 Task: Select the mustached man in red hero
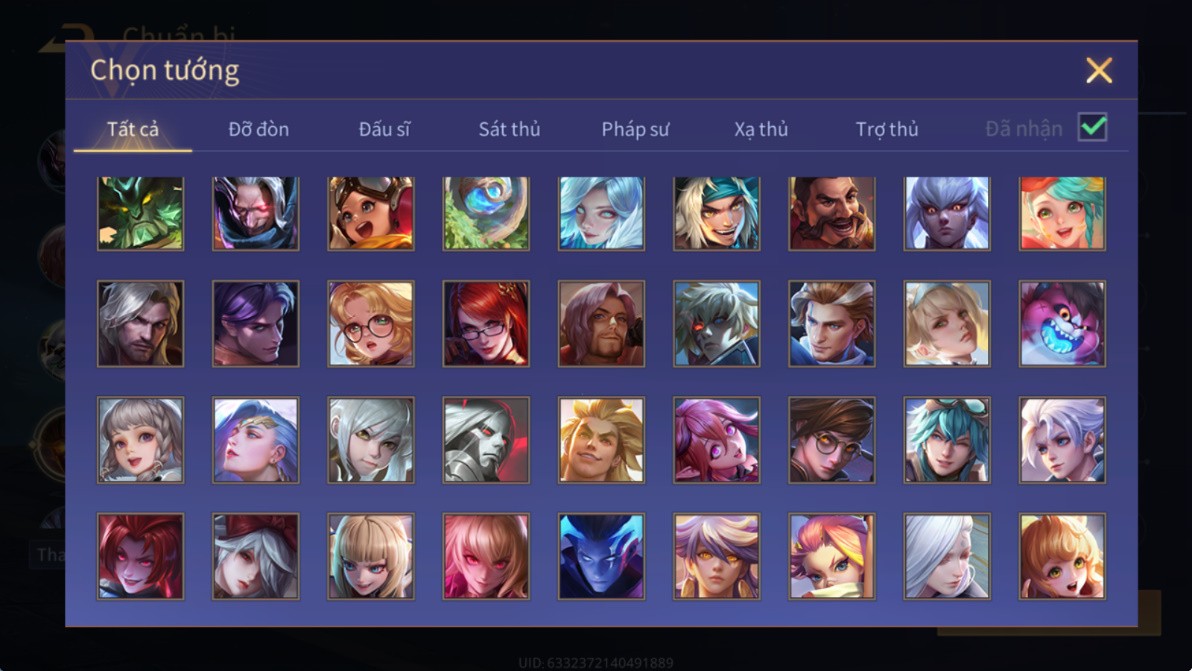point(832,214)
